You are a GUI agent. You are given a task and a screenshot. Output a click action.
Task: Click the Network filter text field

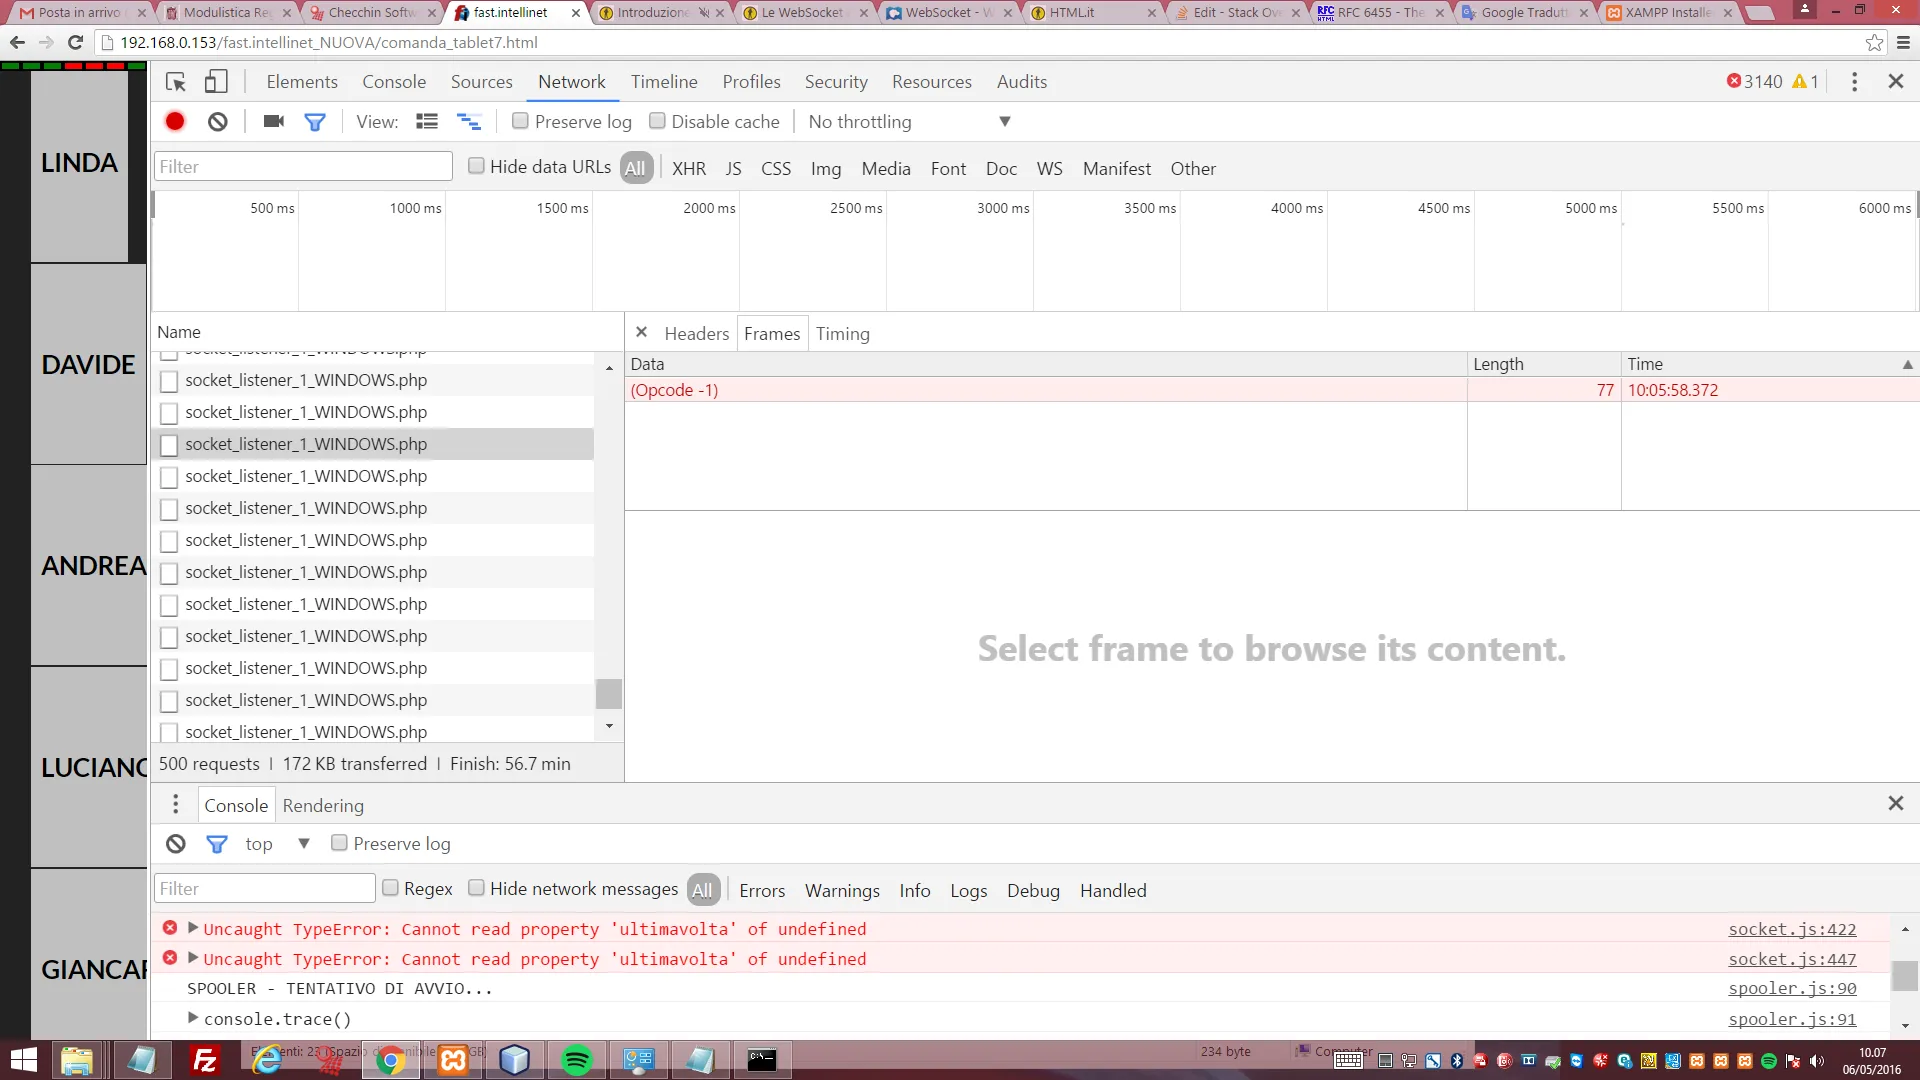coord(303,166)
